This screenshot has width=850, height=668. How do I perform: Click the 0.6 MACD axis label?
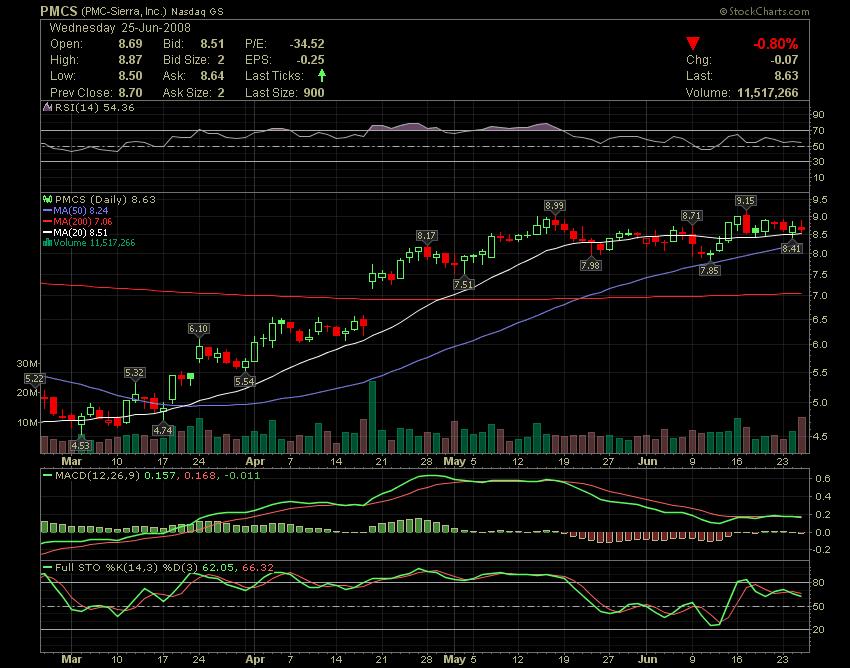[x=823, y=478]
